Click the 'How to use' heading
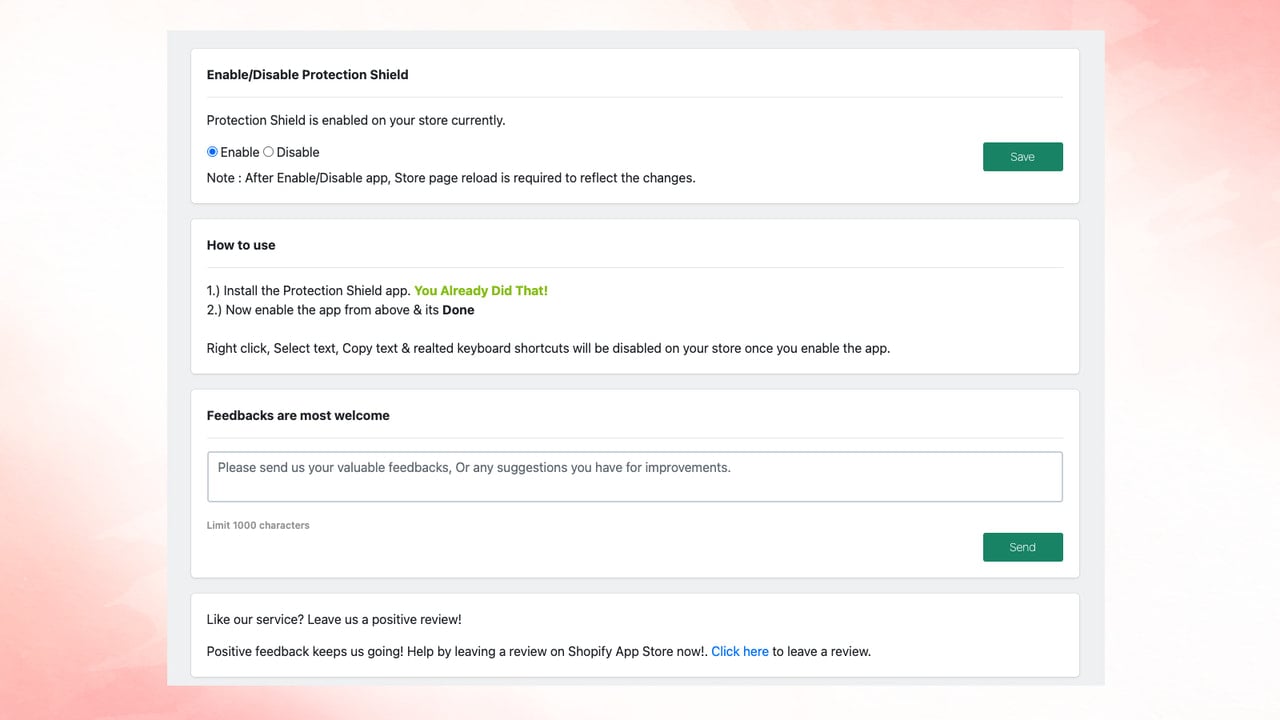The width and height of the screenshot is (1280, 720). (241, 245)
